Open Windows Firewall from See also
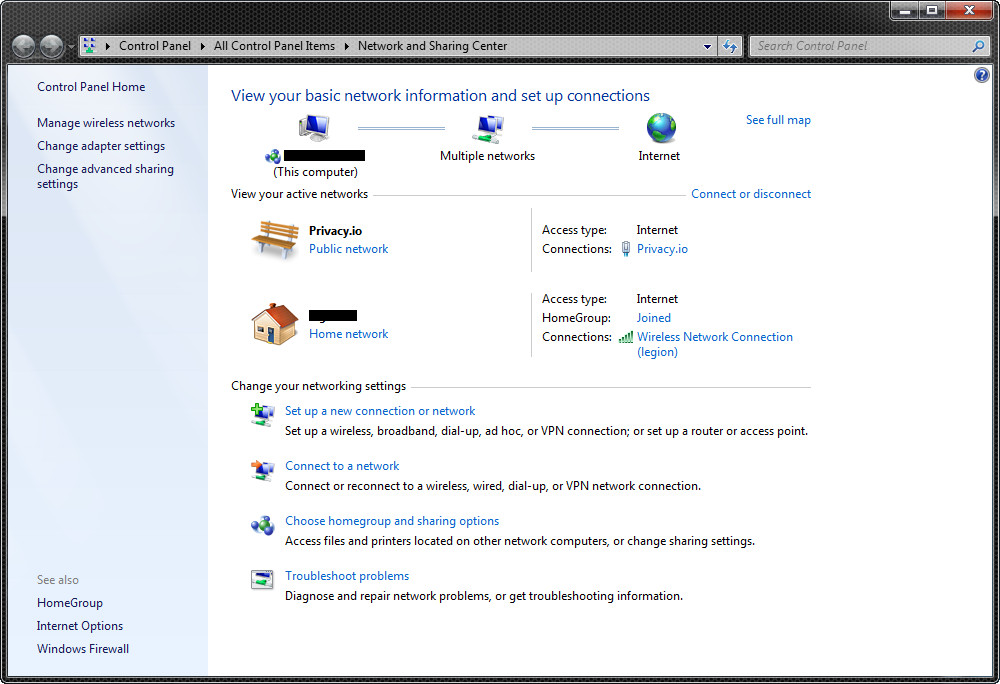The width and height of the screenshot is (1000, 684). pyautogui.click(x=83, y=649)
